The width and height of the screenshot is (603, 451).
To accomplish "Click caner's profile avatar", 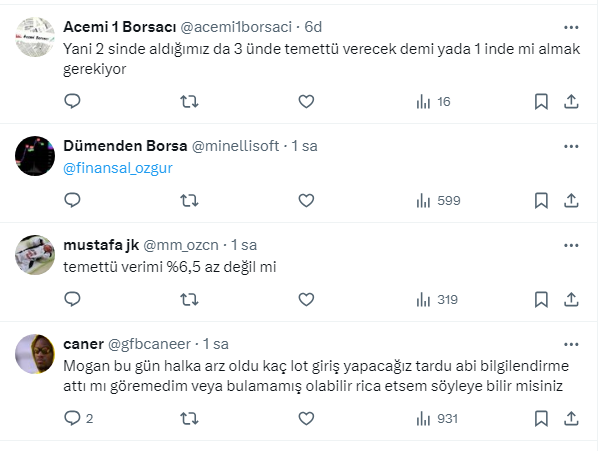I will click(x=36, y=352).
